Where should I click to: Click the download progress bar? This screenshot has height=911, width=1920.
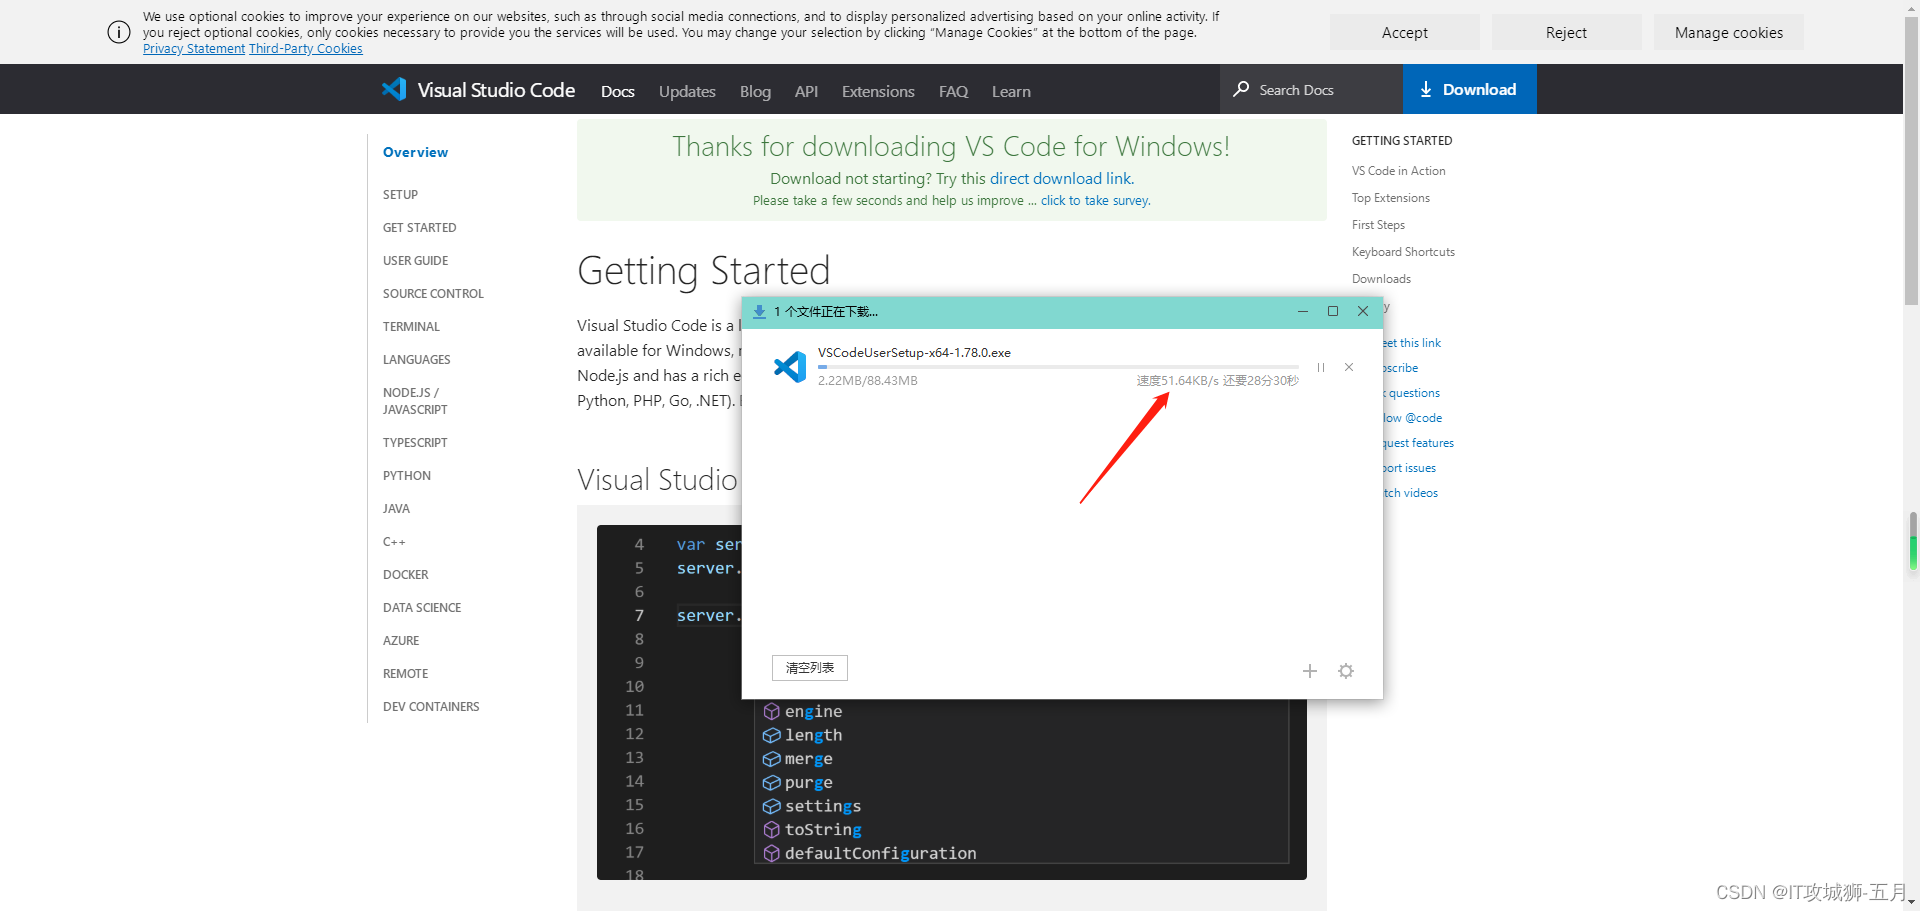coord(1058,367)
